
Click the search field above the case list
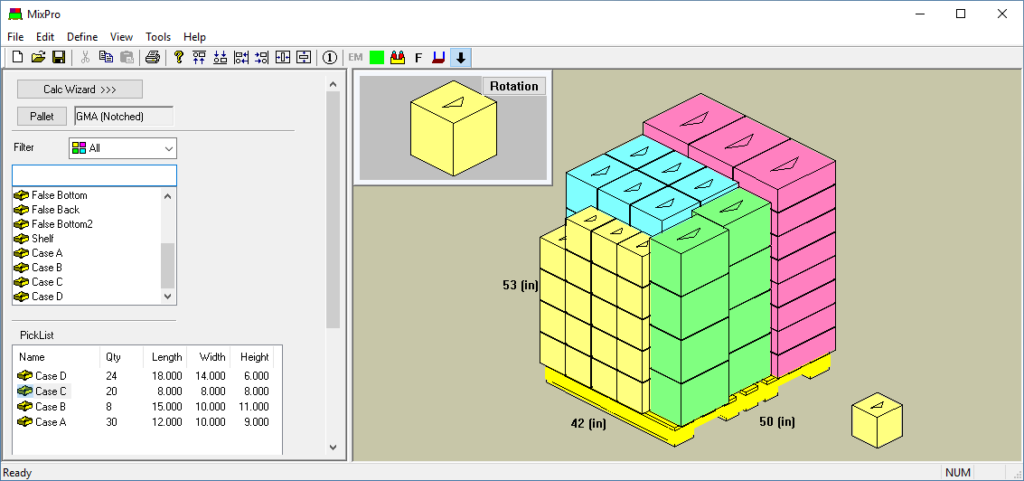point(94,175)
